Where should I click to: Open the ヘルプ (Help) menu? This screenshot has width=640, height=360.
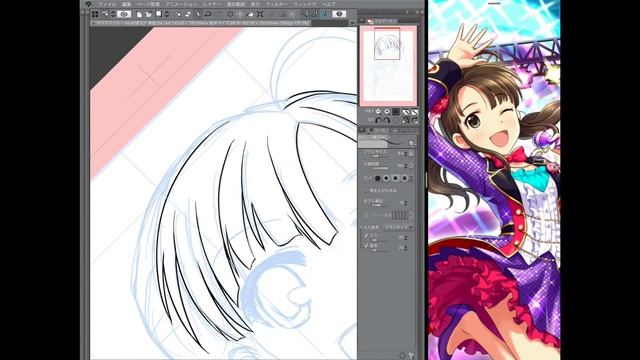329,4
